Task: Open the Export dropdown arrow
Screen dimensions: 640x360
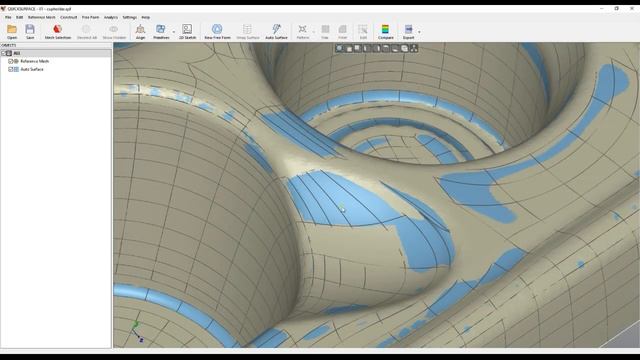Action: pos(419,32)
